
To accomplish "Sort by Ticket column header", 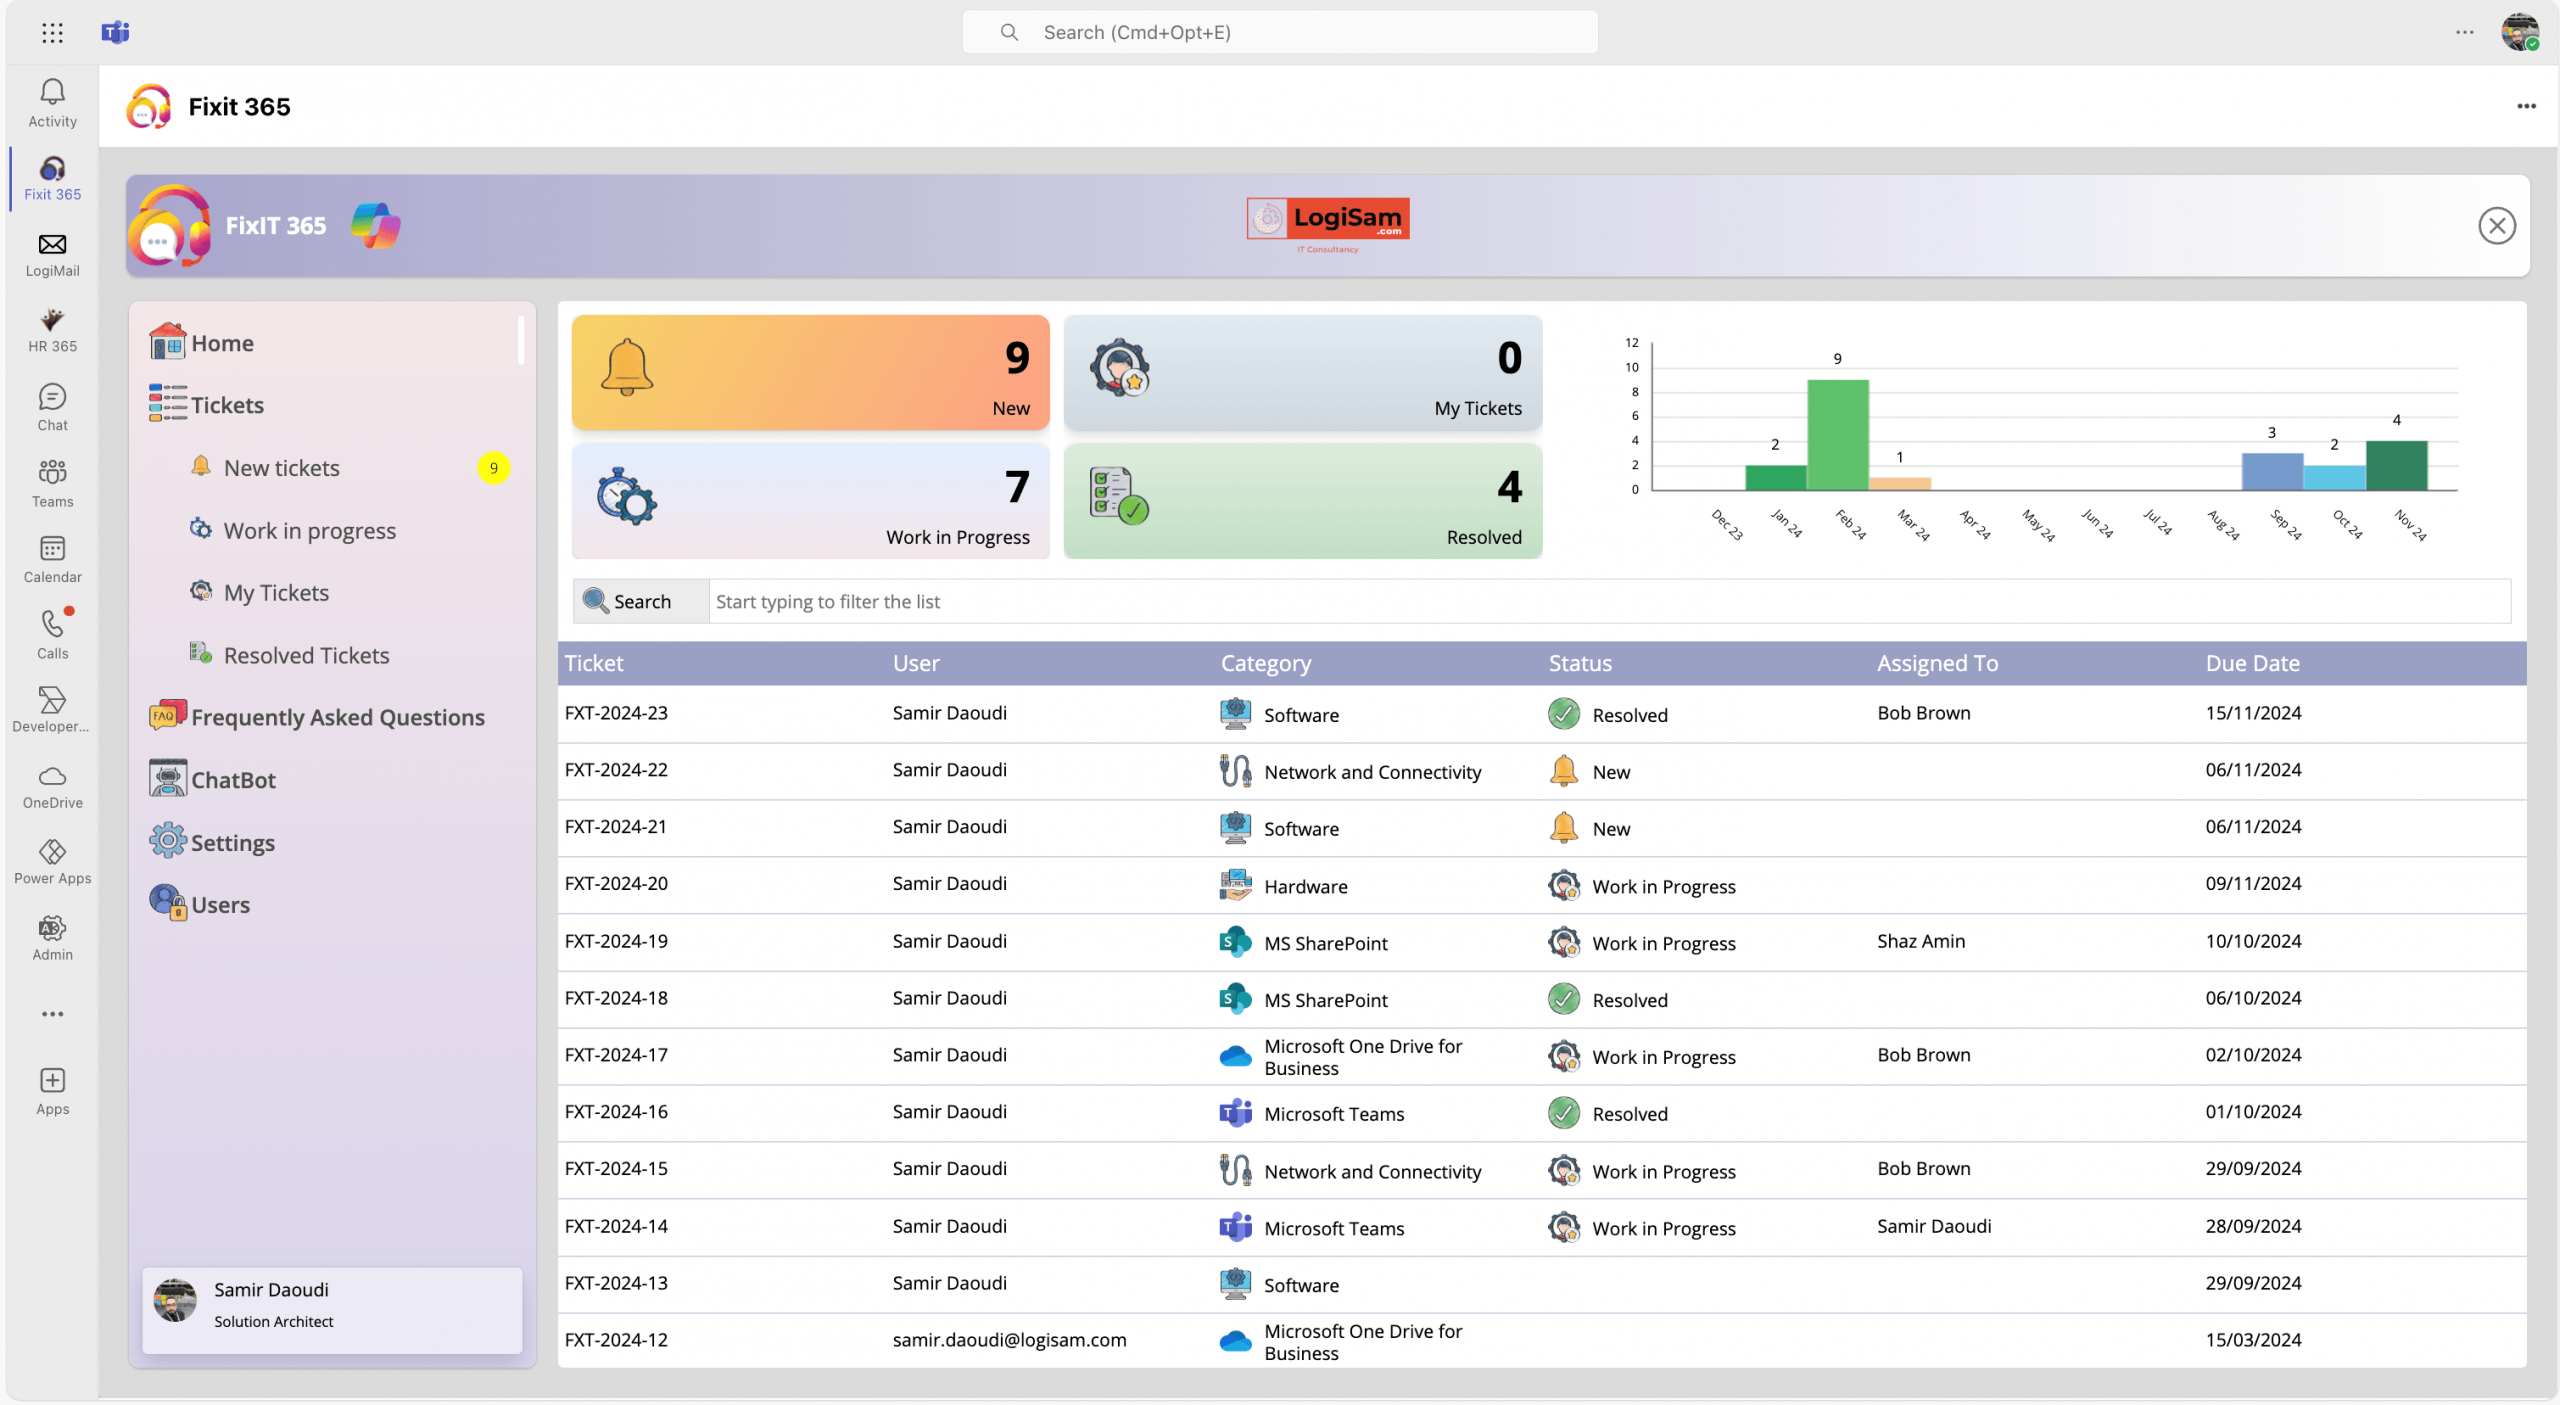I will (x=594, y=663).
